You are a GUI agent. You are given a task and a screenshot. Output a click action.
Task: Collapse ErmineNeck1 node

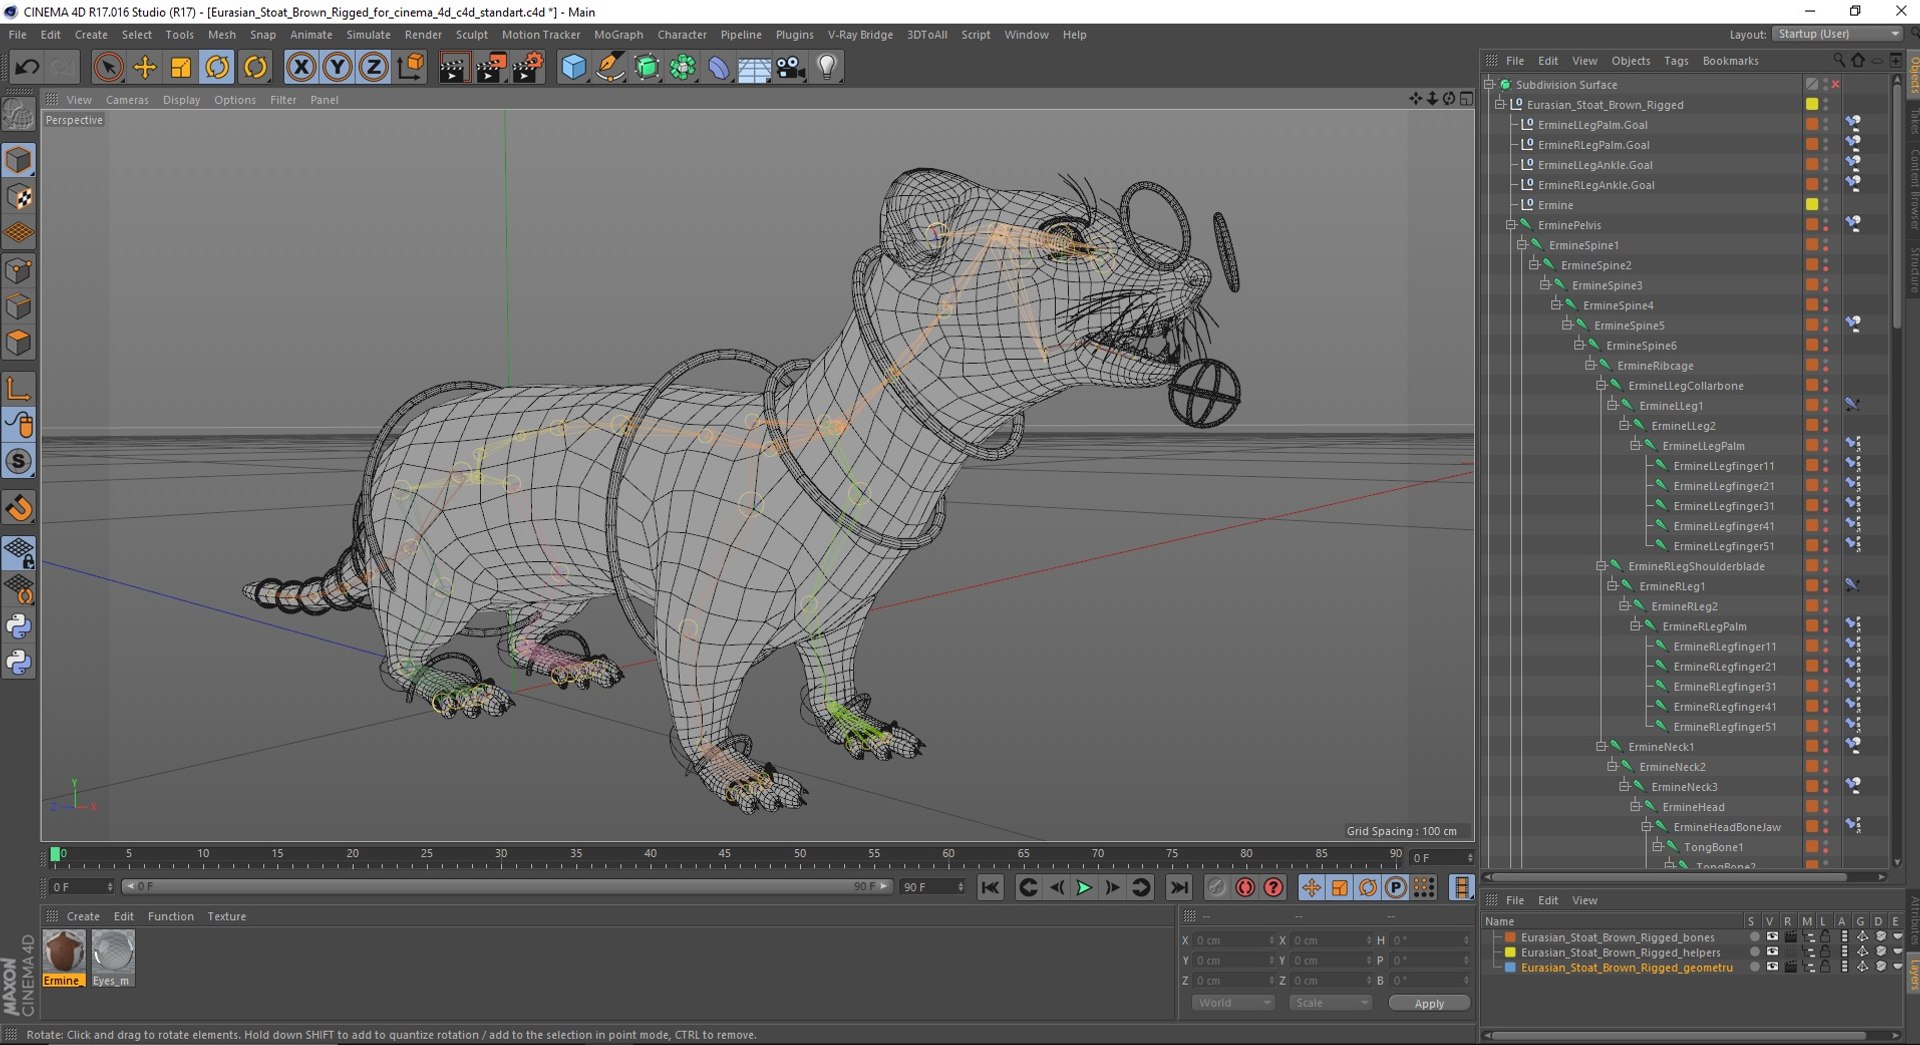(x=1601, y=746)
